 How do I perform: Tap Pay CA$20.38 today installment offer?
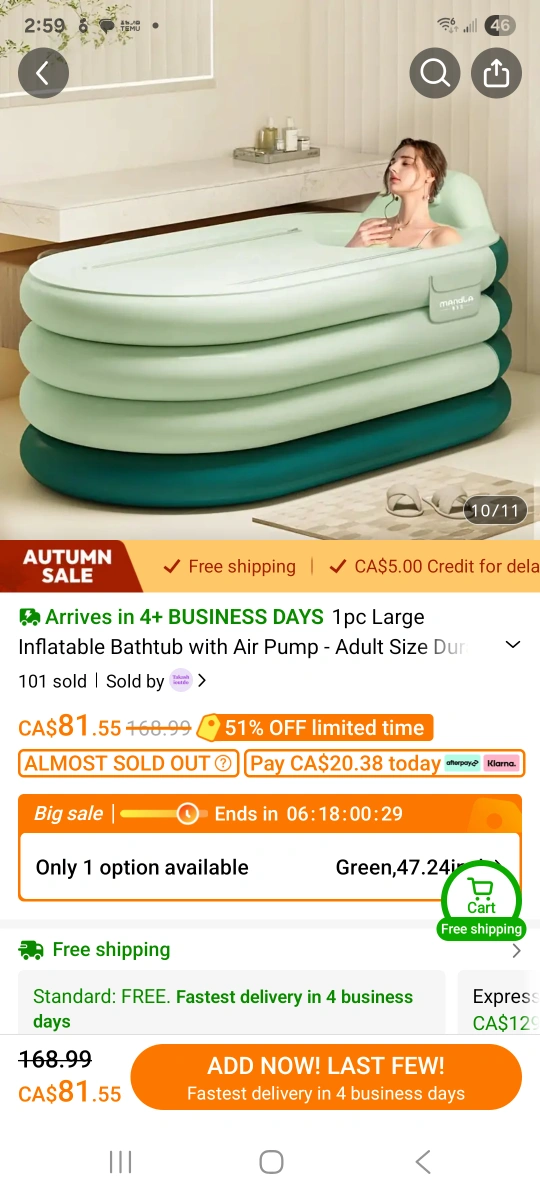[x=385, y=764]
